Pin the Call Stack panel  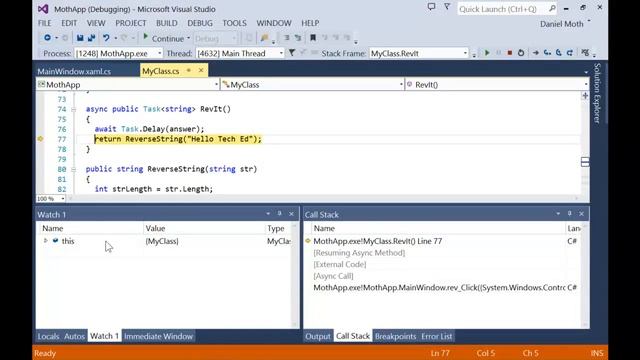(x=570, y=214)
